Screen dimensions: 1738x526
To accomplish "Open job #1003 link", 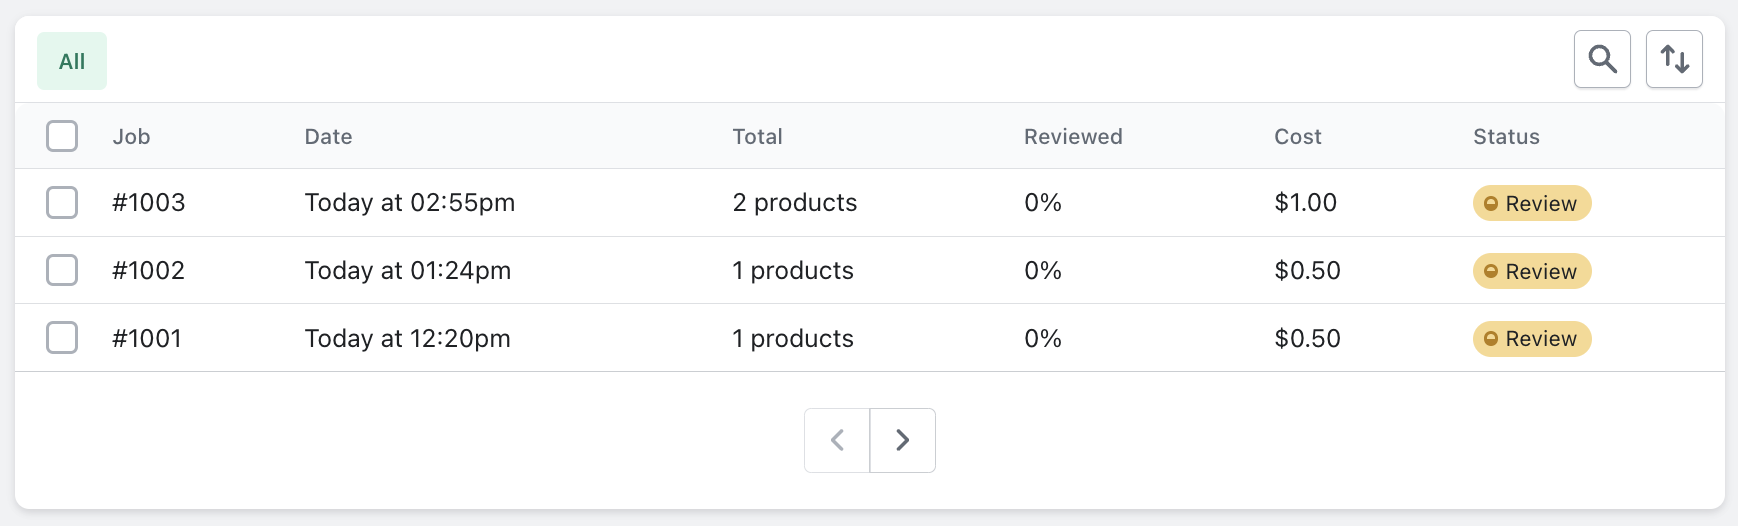I will click(x=149, y=203).
